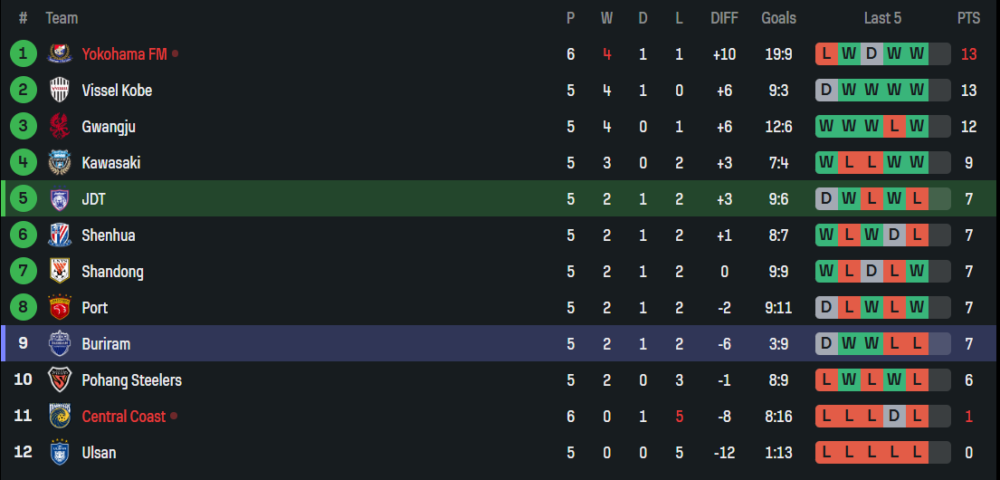Open the Central Coast team link

tap(124, 416)
